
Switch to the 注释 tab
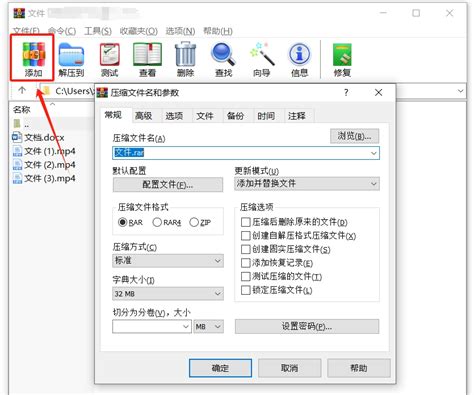pyautogui.click(x=296, y=116)
